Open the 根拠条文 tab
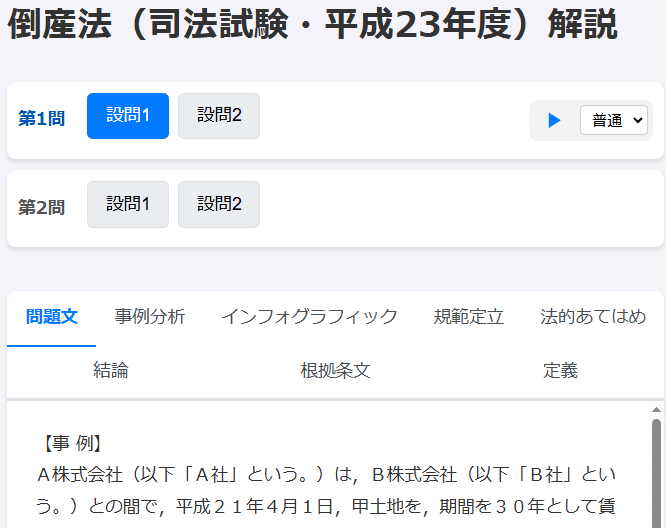Viewport: 666px width, 528px height. [335, 370]
